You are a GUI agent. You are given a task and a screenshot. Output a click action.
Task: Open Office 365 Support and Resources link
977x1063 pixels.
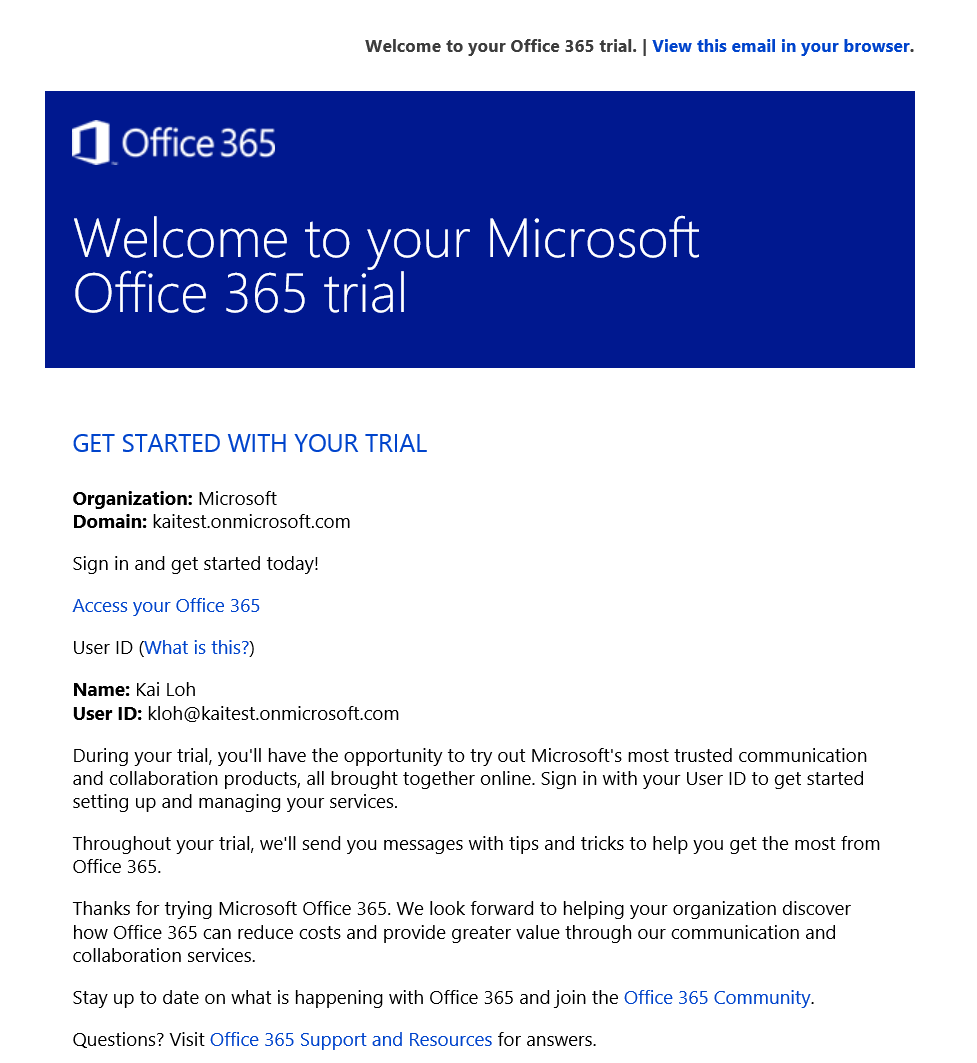351,1039
